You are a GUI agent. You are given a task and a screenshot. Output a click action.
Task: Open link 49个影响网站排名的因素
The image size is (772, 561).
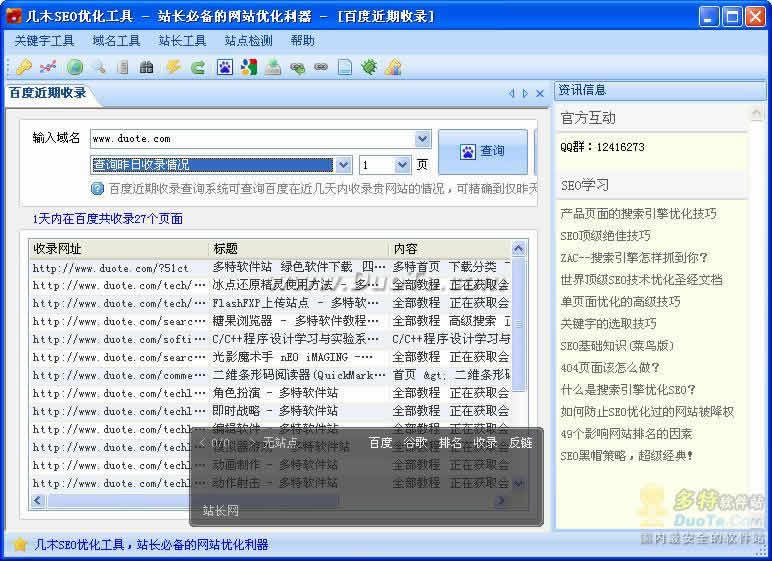(x=626, y=434)
